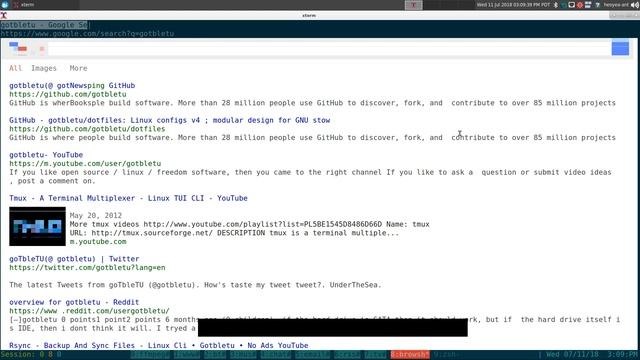Click the URL bar showing google.com/search?q=gotbletu
Viewport: 640px width, 360px height.
pyautogui.click(x=87, y=33)
